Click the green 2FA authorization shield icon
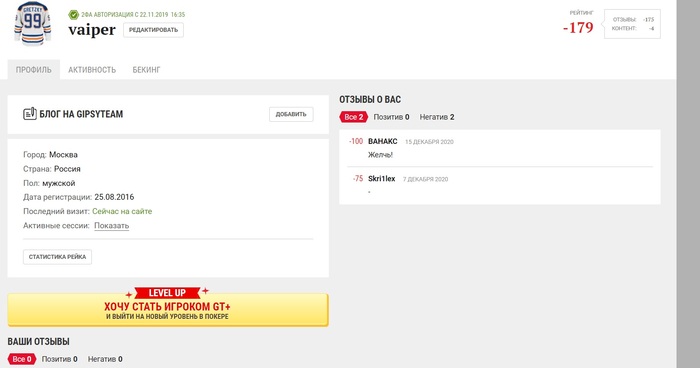700x368 pixels. (x=73, y=15)
